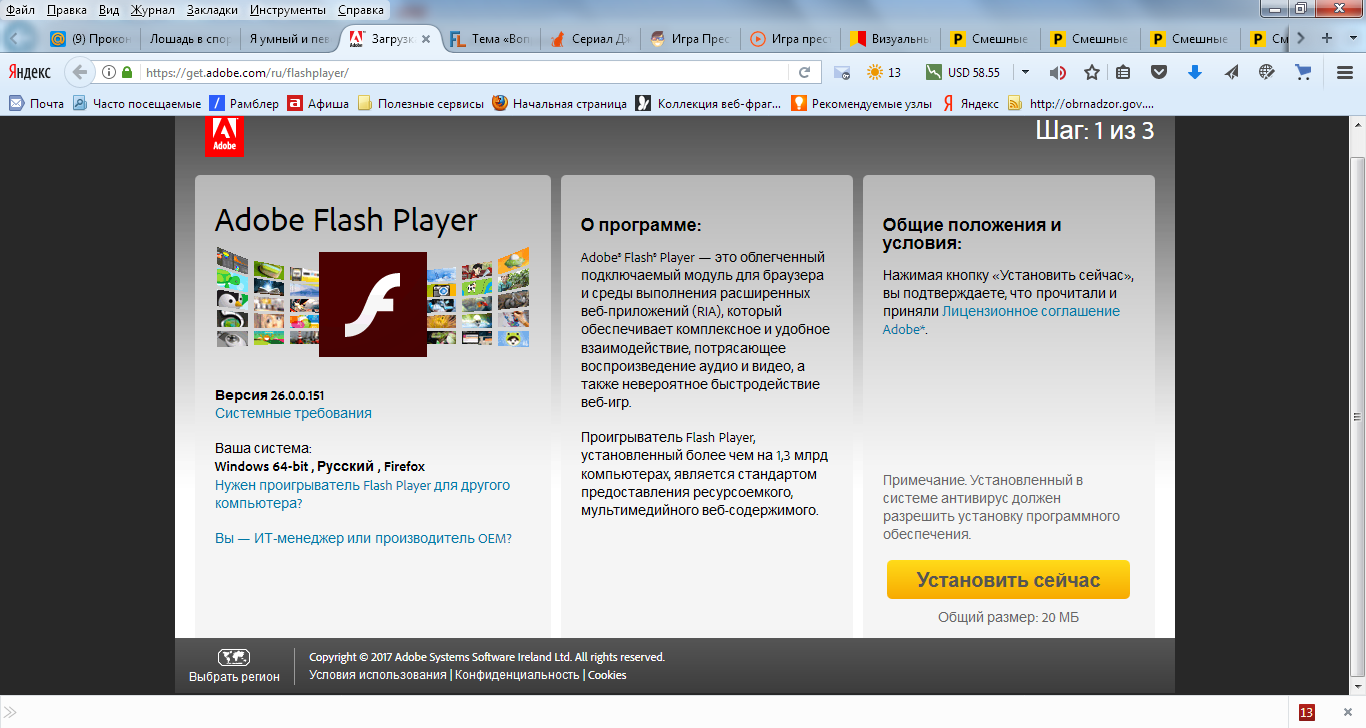The height and width of the screenshot is (728, 1366).
Task: Open the Закладки menu
Action: [x=213, y=10]
